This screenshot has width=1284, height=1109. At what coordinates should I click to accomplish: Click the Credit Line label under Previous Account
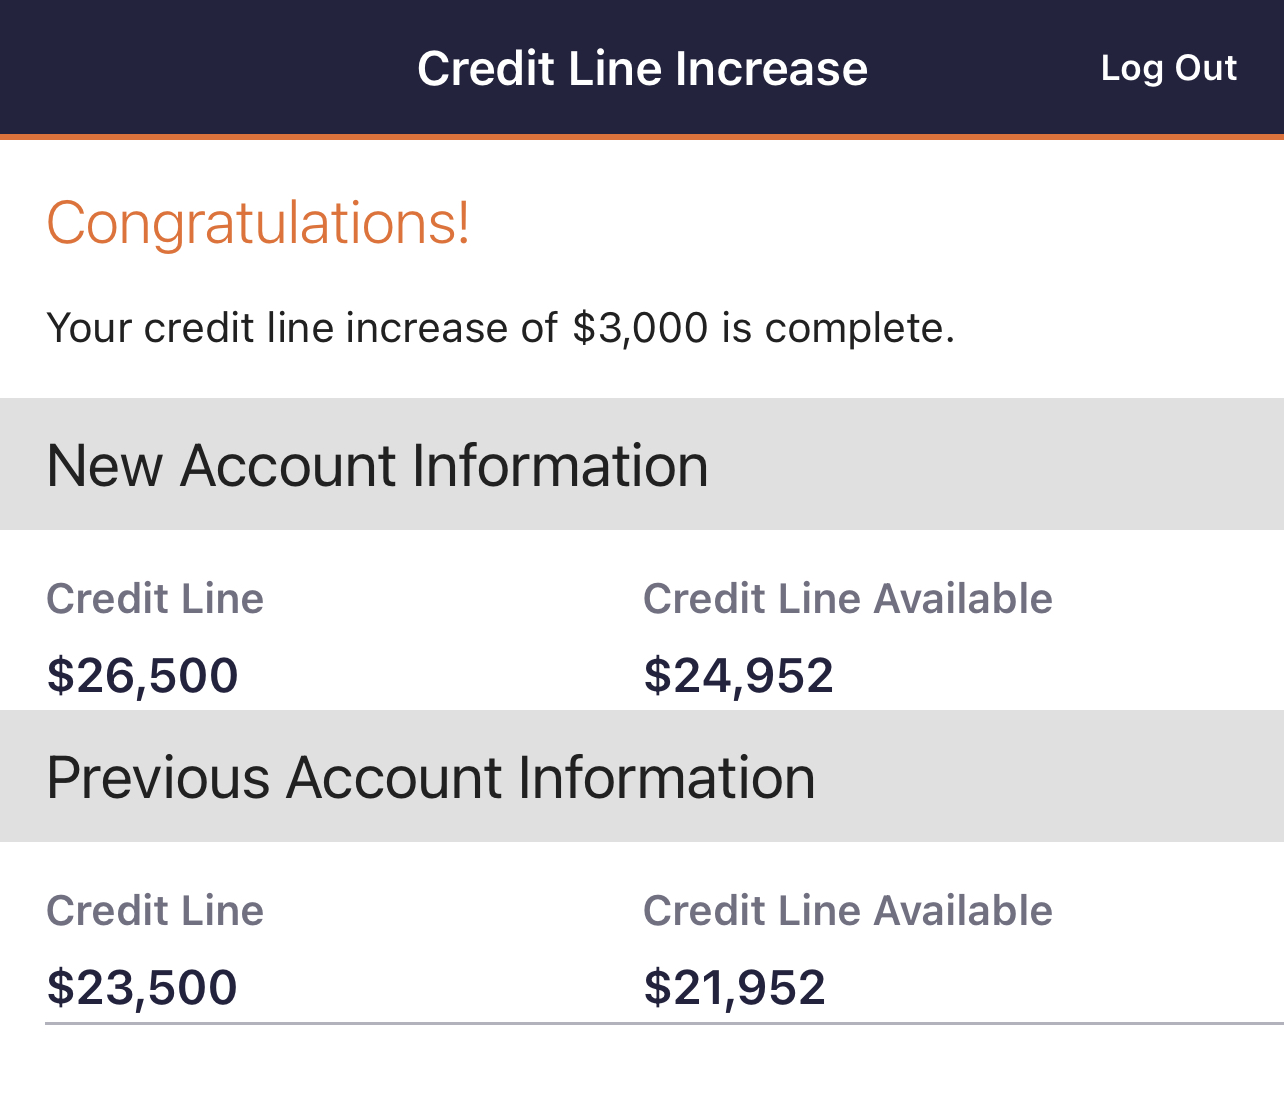pos(155,911)
